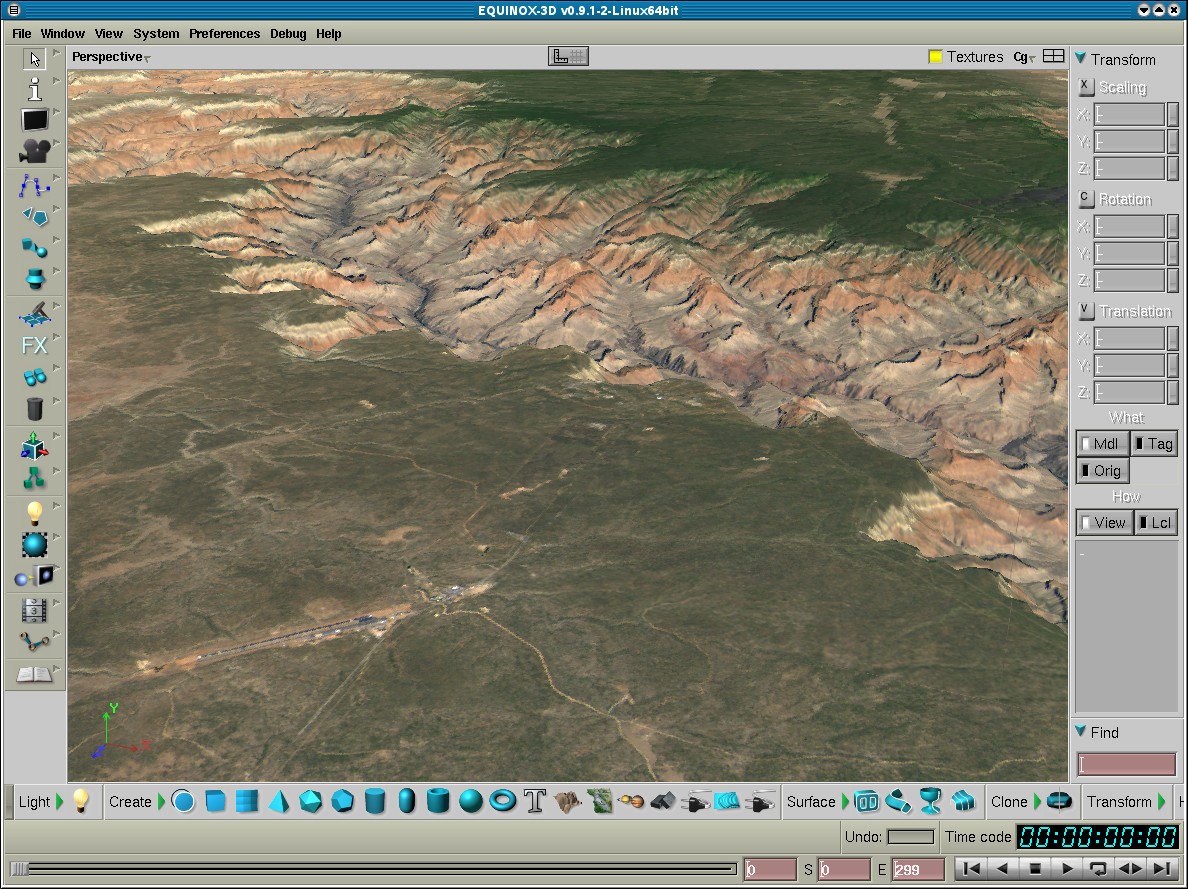Image resolution: width=1188 pixels, height=889 pixels.
Task: Open the Perspective view dropdown
Action: click(x=110, y=57)
